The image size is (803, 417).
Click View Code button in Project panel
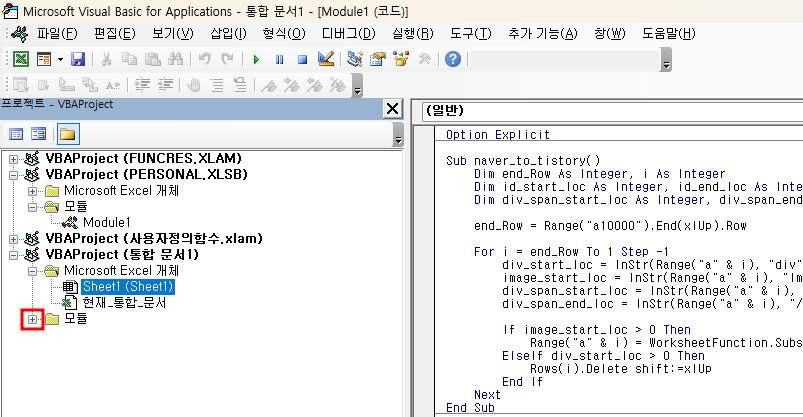(x=16, y=134)
